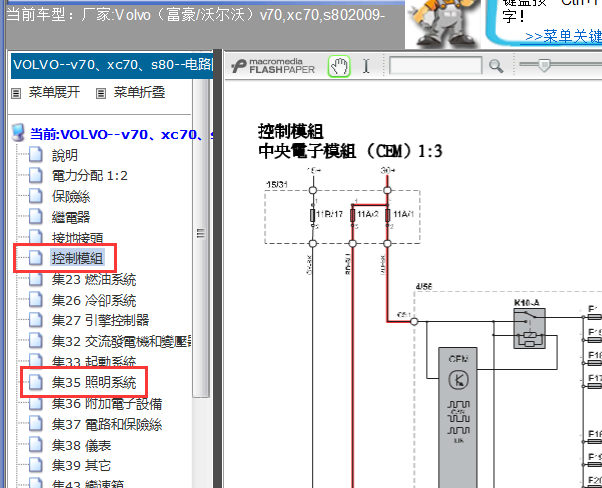602x488 pixels.
Task: Open the >>菜单关键 link
Action: point(563,36)
